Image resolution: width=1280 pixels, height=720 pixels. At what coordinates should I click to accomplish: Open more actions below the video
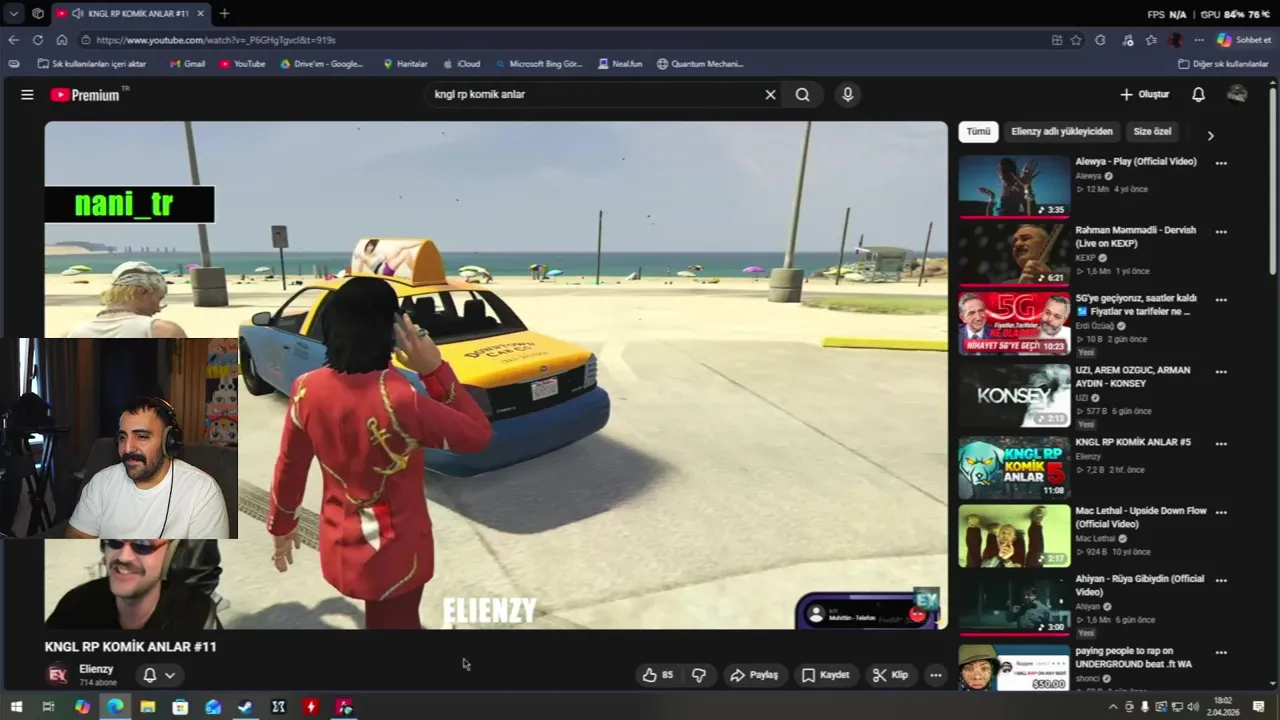pyautogui.click(x=936, y=675)
